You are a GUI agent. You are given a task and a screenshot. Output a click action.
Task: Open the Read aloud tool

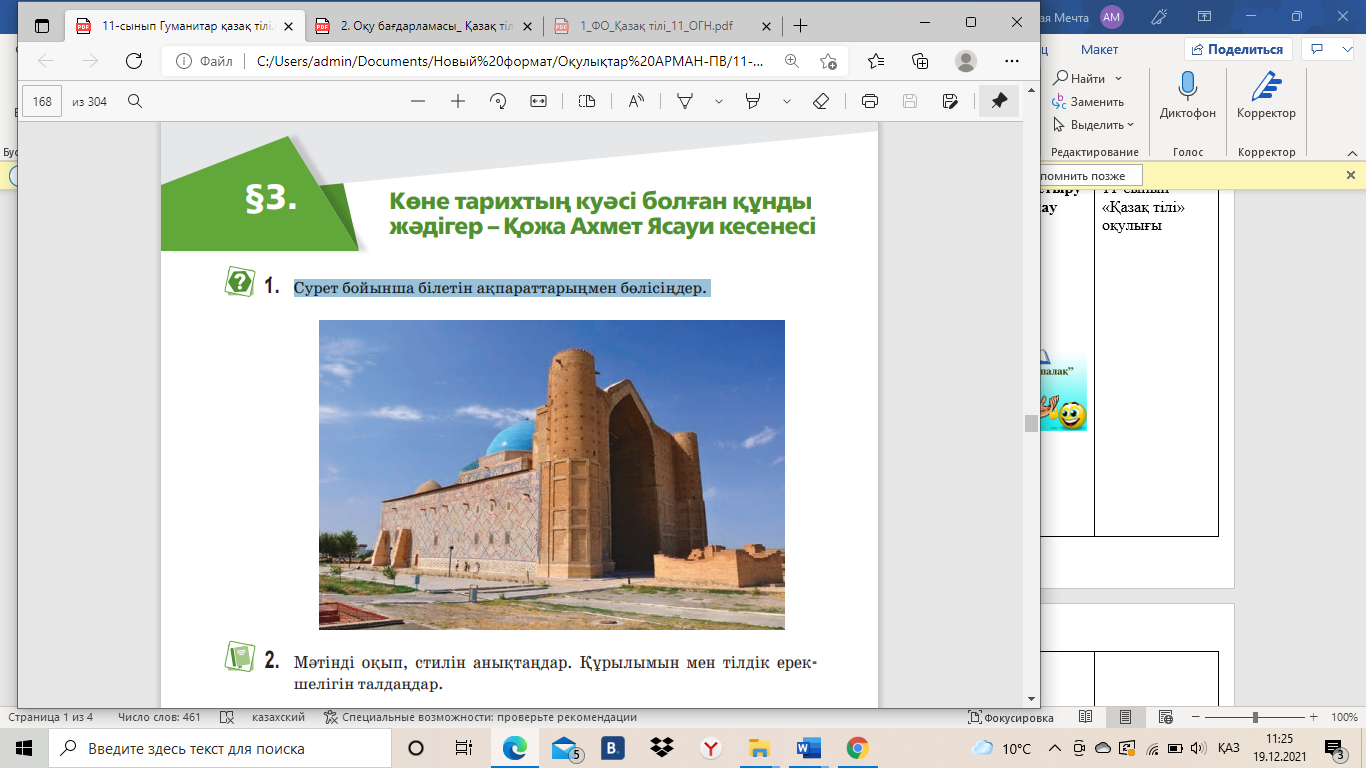[636, 101]
